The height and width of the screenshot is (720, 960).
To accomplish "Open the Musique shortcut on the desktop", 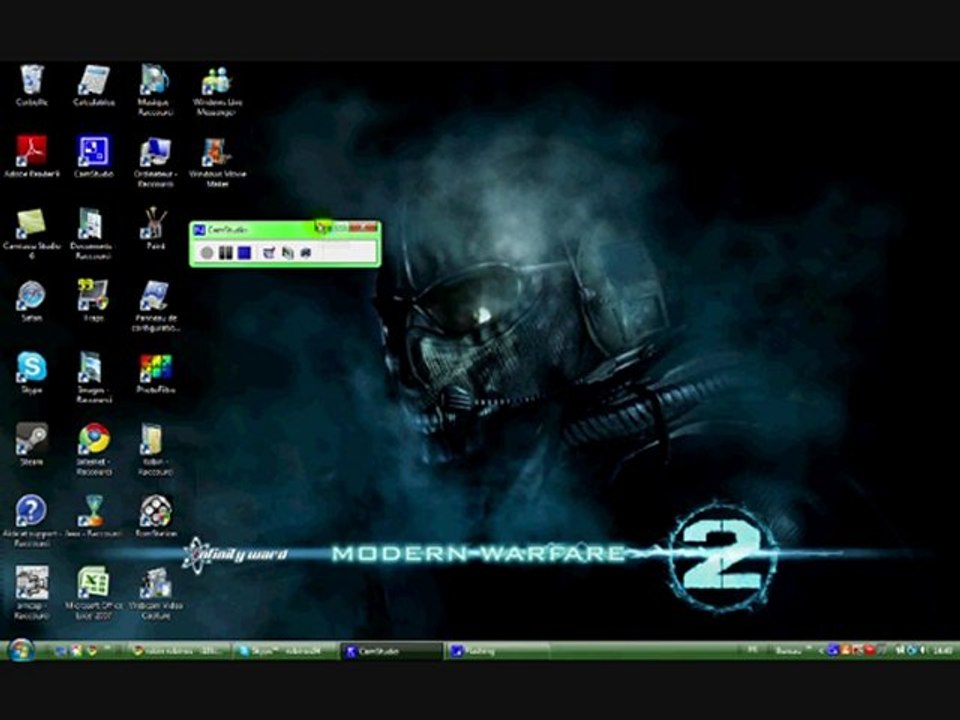I will 155,90.
